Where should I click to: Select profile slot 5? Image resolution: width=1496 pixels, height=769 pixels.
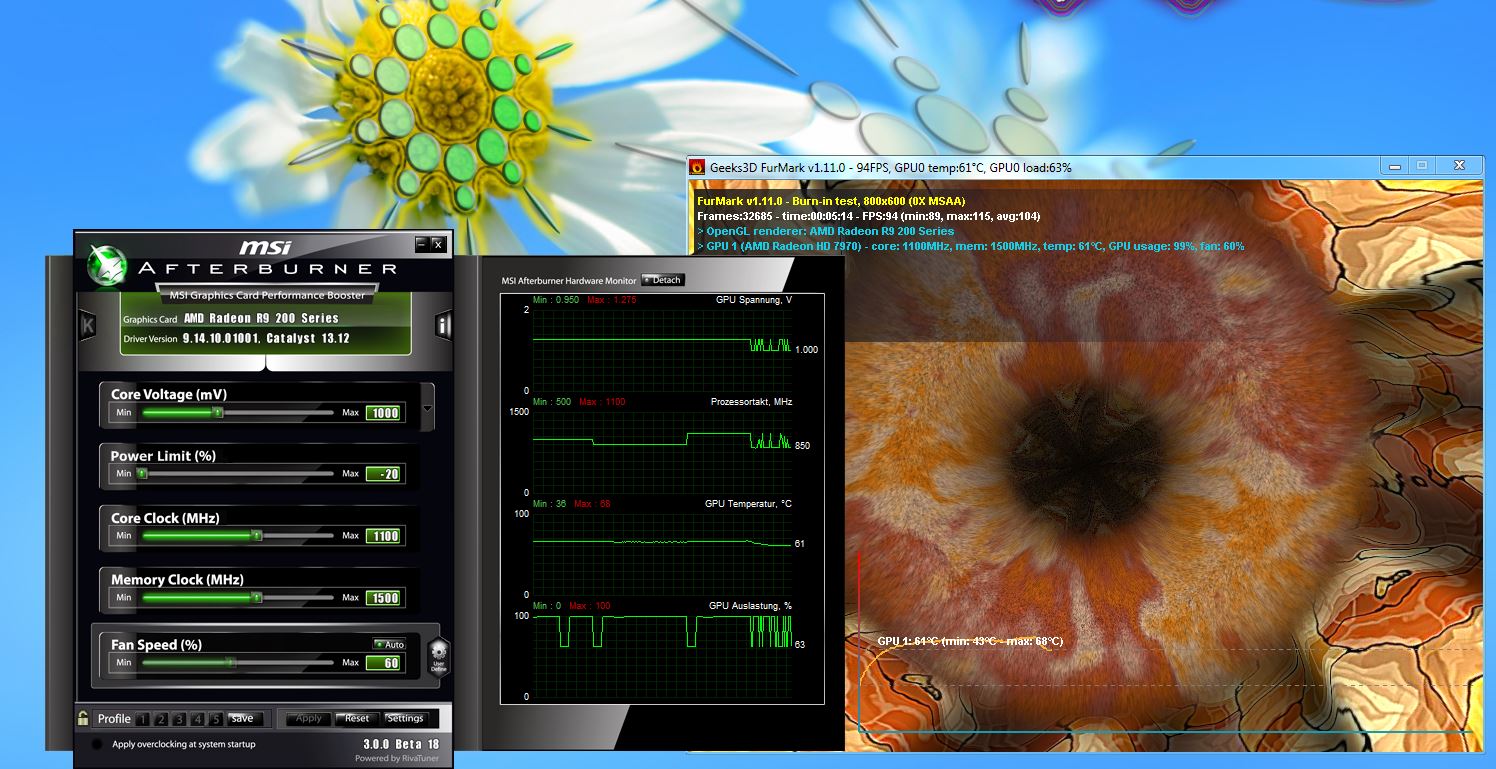click(214, 719)
